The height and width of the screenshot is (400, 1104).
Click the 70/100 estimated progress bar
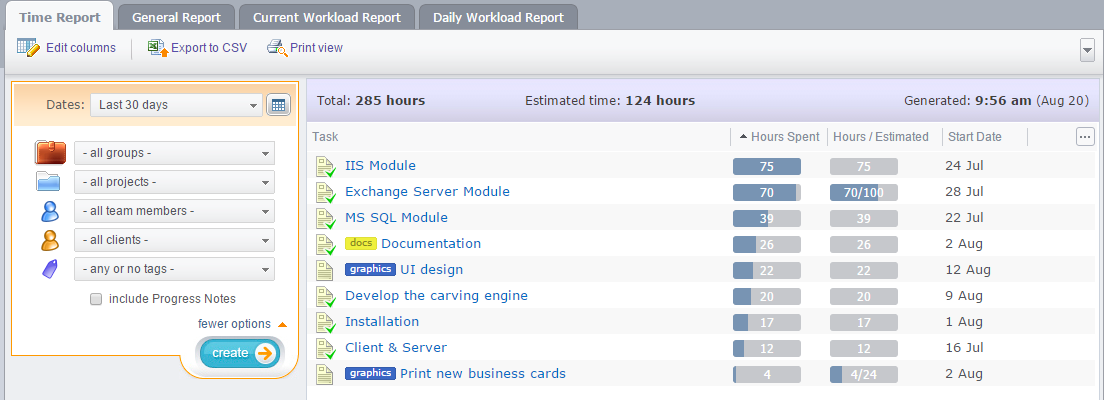(x=863, y=192)
